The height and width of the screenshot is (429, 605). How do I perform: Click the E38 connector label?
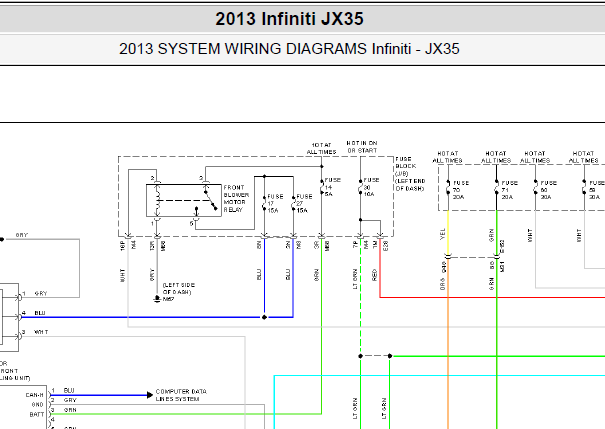(x=385, y=245)
